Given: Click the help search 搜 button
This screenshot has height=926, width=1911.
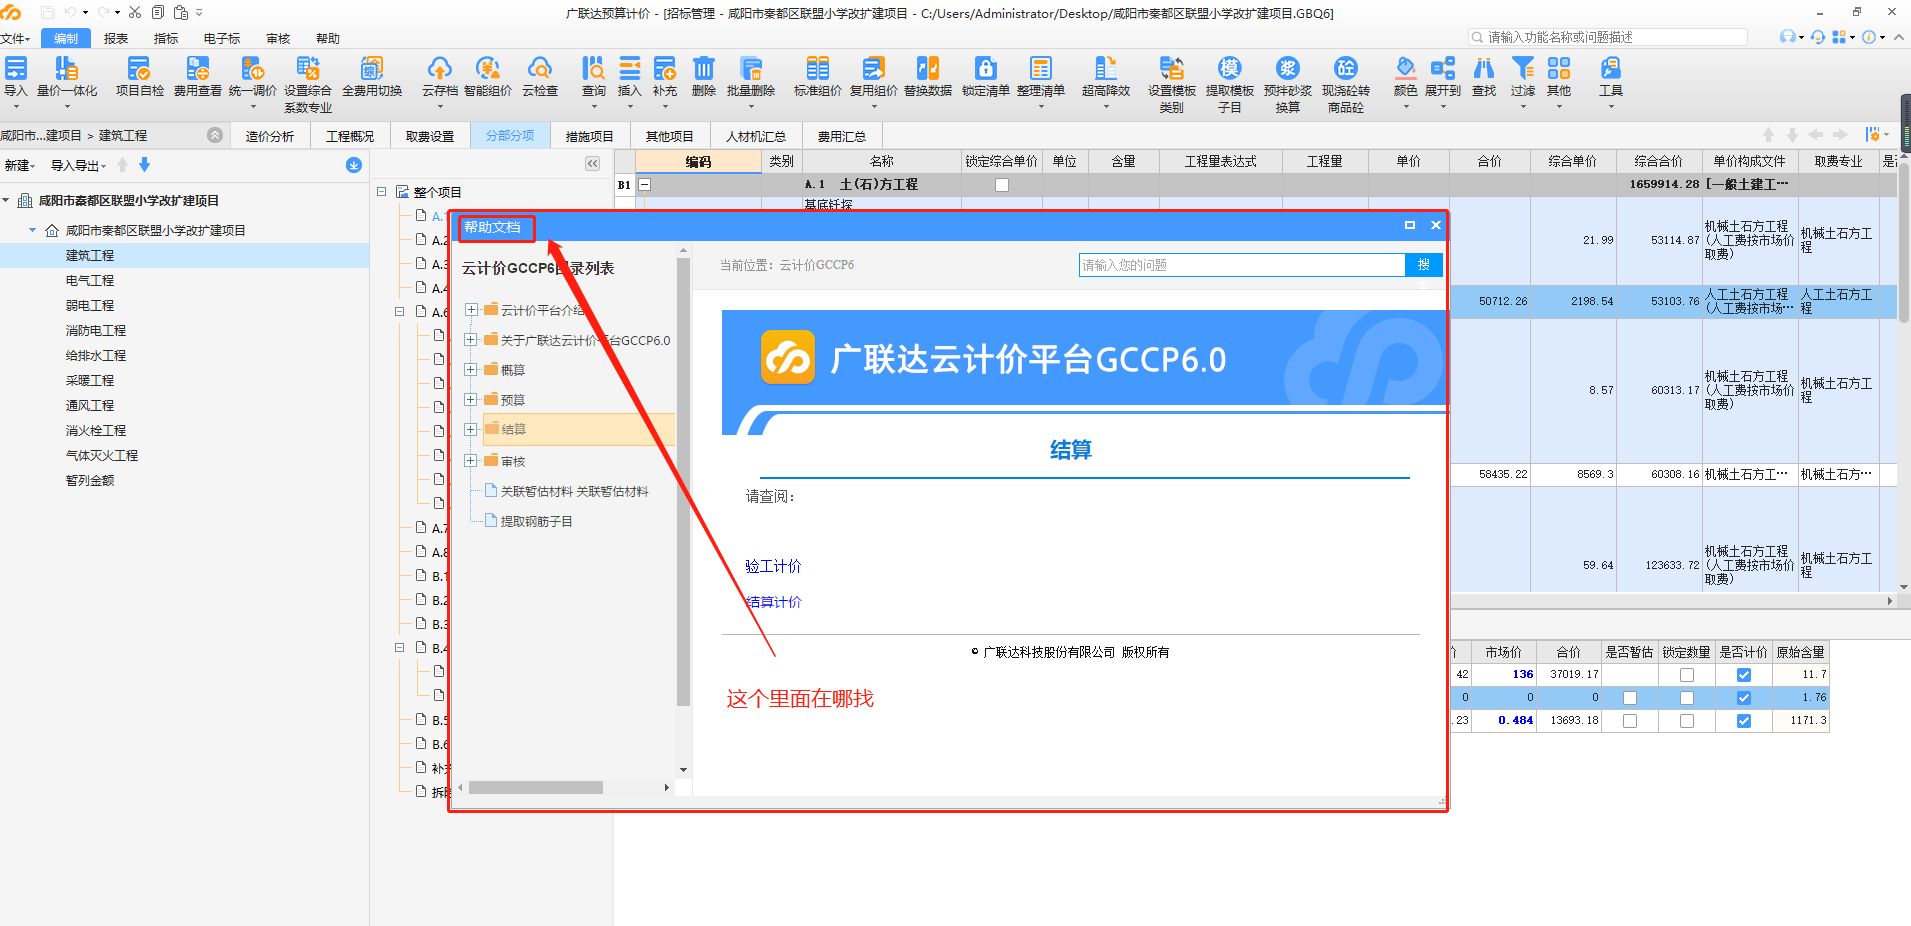Looking at the screenshot, I should (1424, 265).
